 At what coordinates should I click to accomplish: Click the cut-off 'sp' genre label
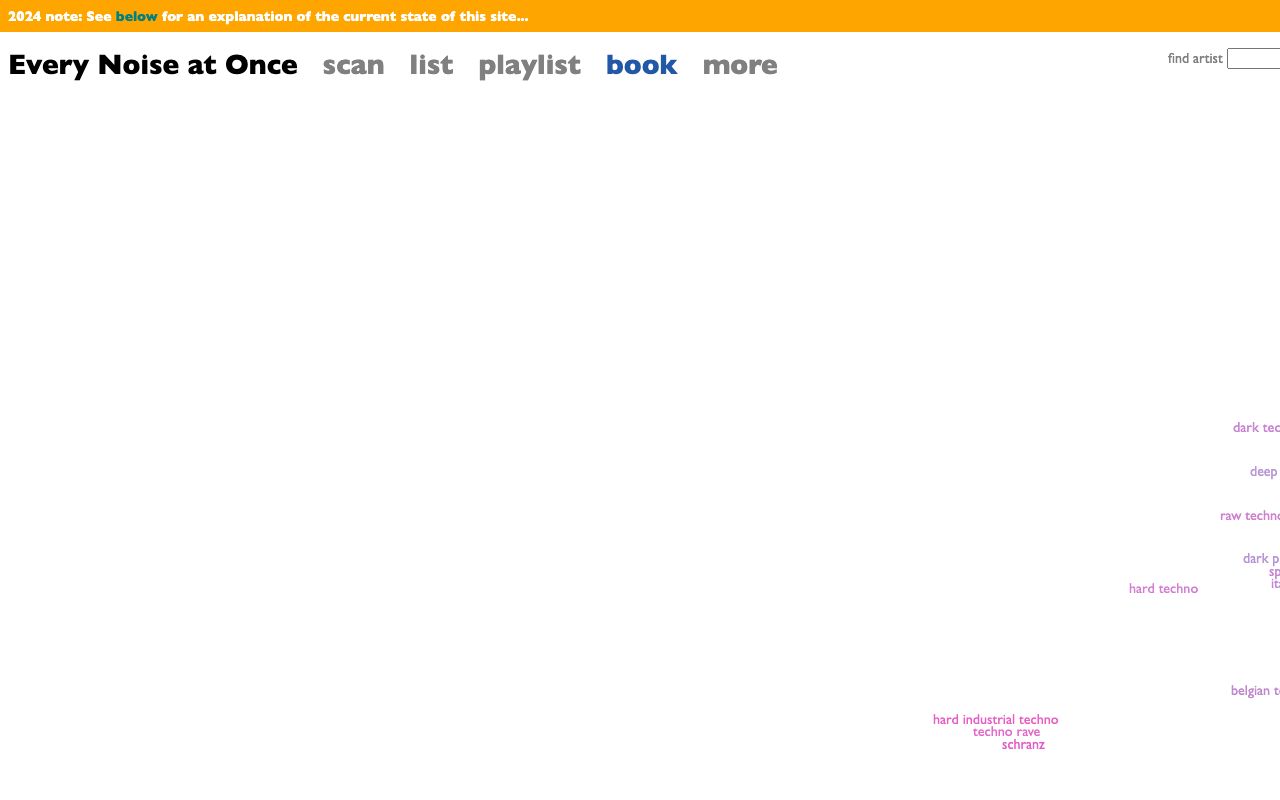tap(1274, 572)
